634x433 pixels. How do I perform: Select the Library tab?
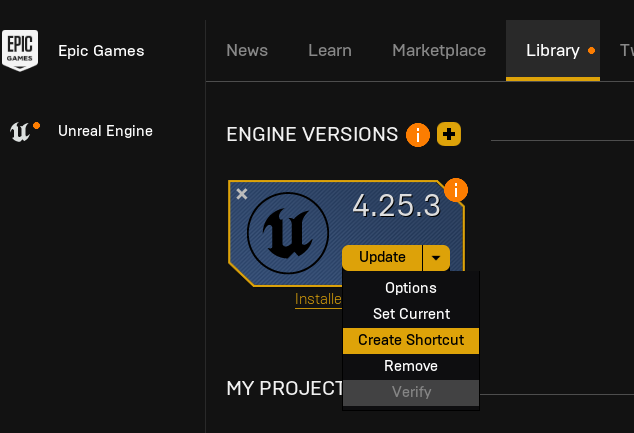click(553, 51)
